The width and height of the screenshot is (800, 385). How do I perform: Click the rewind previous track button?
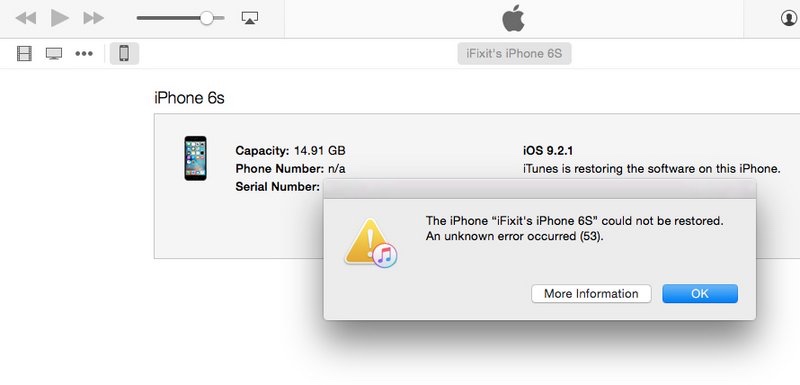point(26,18)
